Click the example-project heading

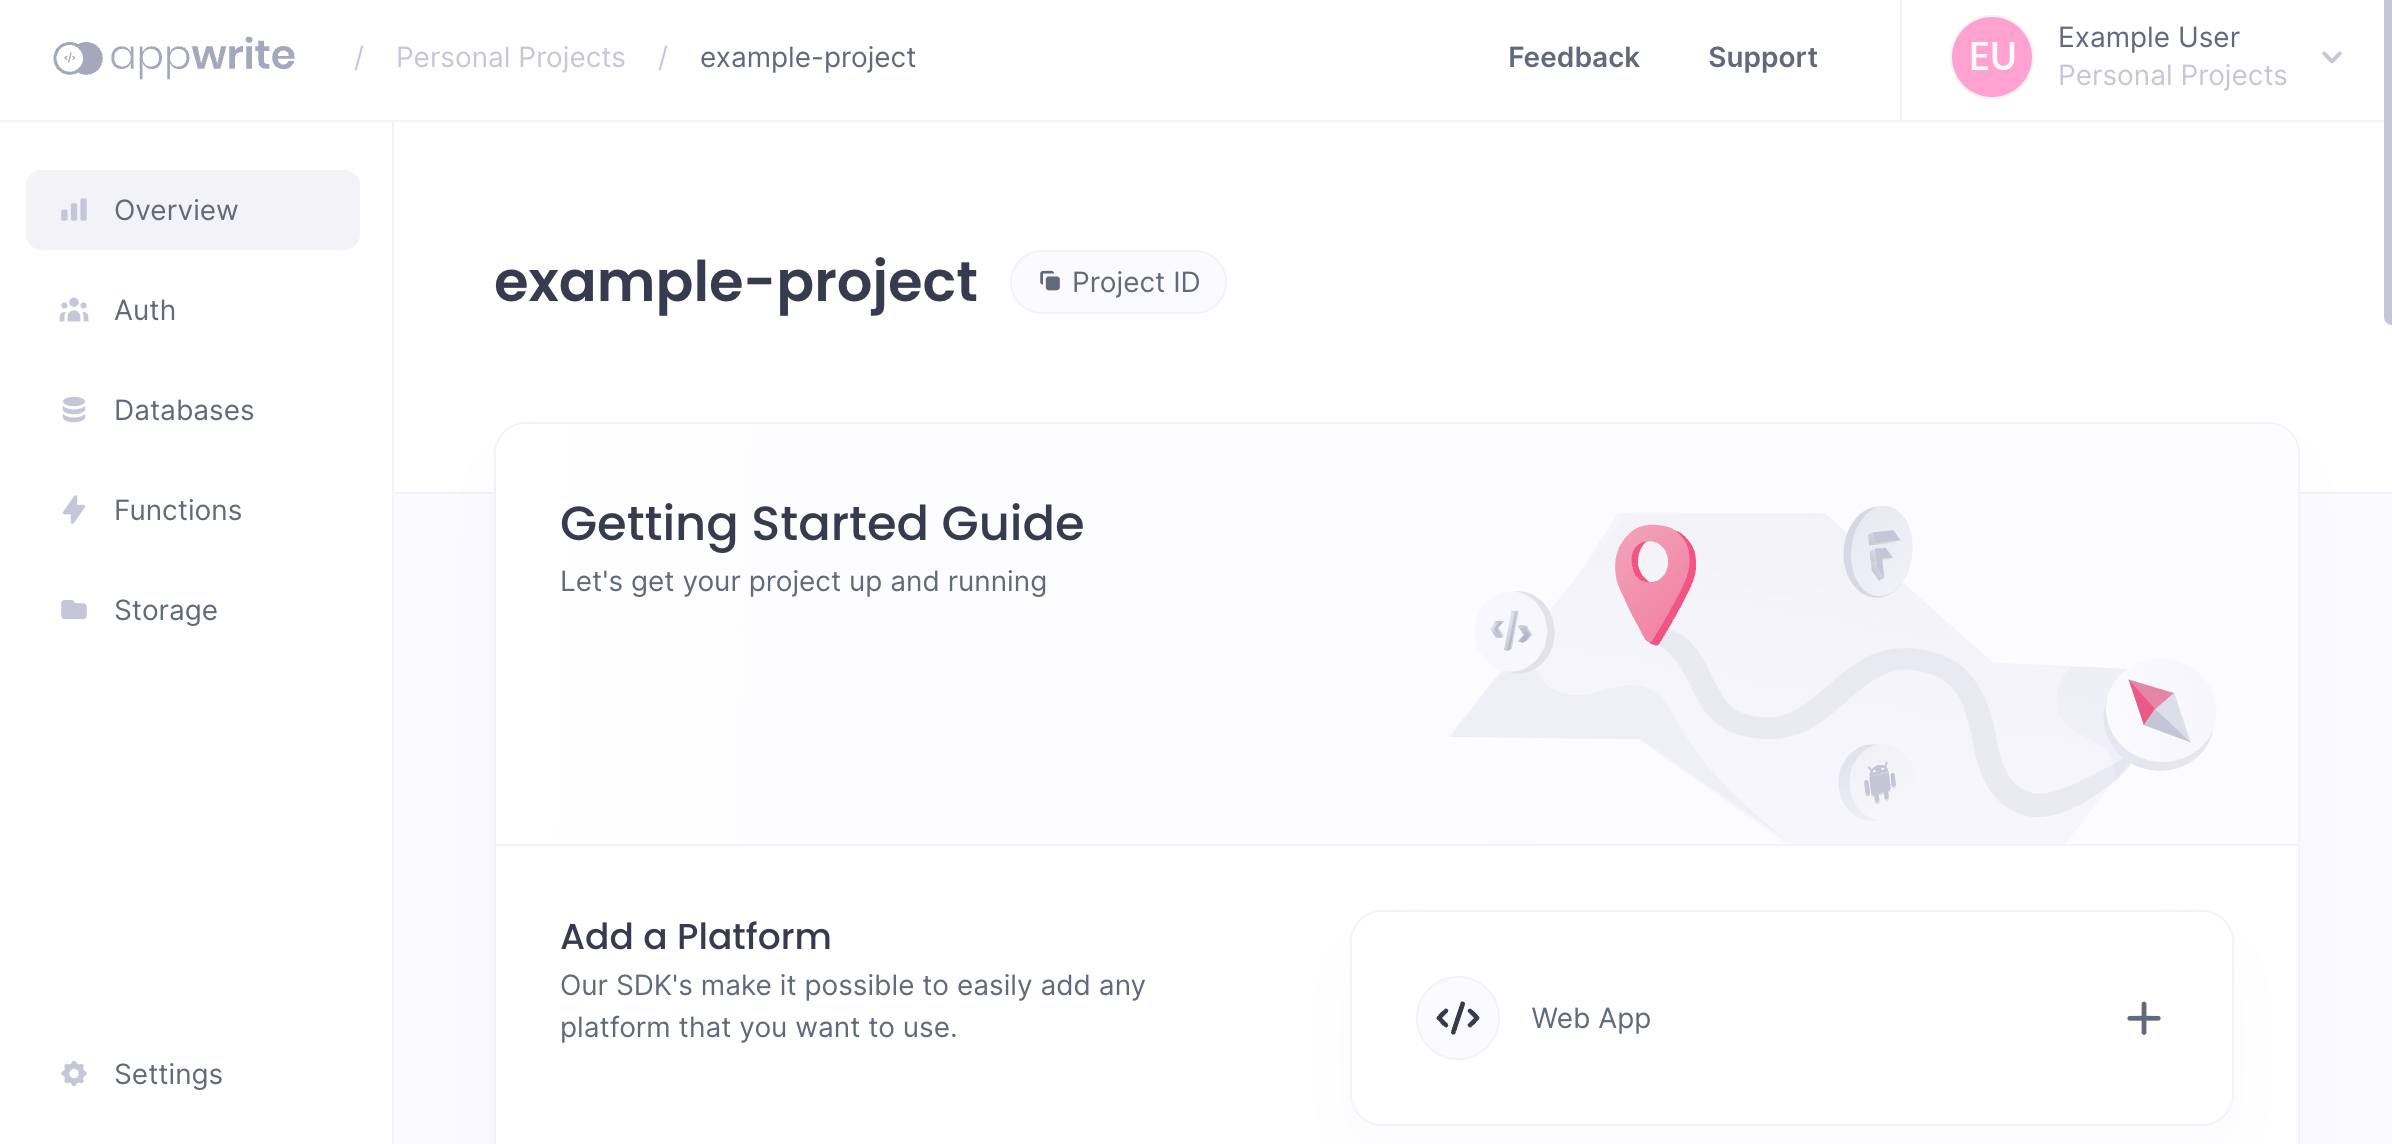[737, 282]
